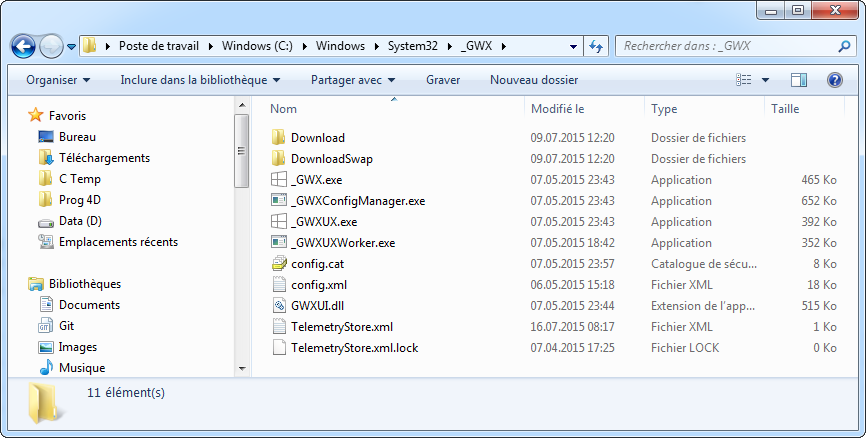Open the Help question mark icon
This screenshot has height=438, width=866.
[834, 80]
